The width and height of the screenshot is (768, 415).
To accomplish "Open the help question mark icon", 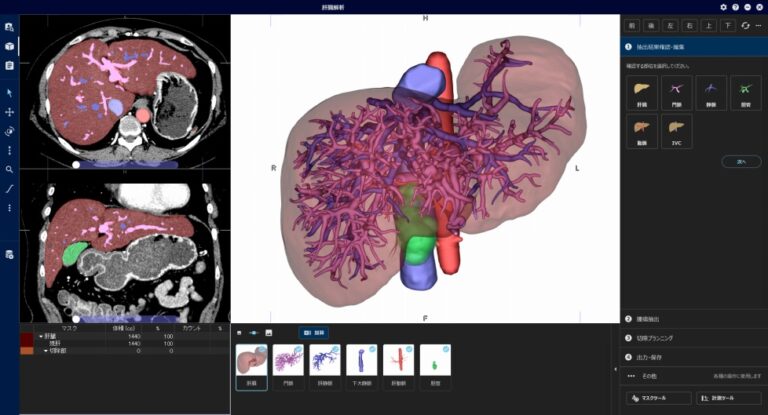I will pyautogui.click(x=735, y=7).
